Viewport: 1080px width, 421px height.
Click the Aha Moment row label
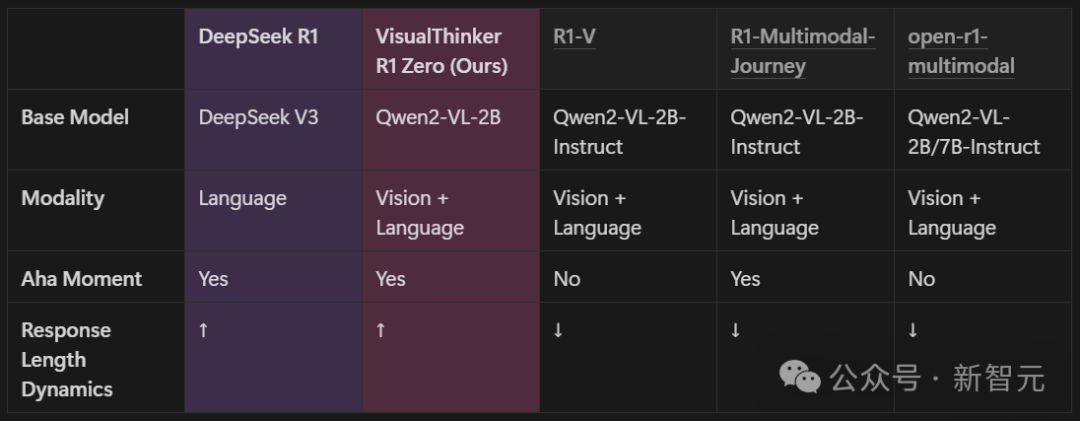coord(81,279)
